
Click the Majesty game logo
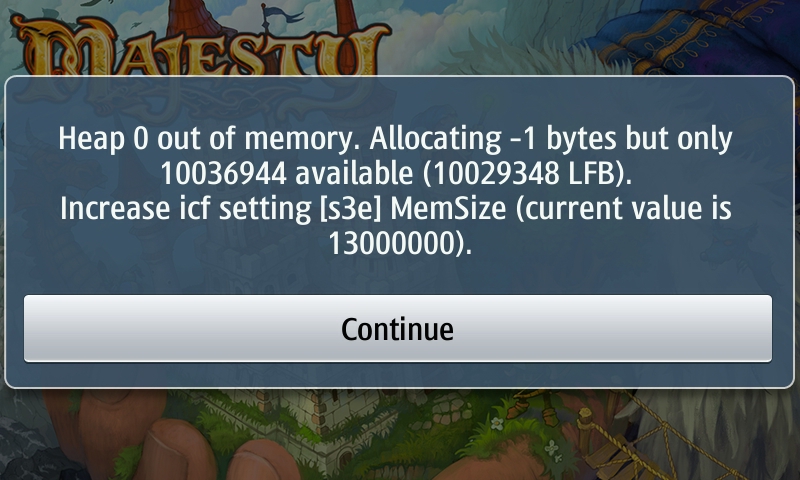coord(200,49)
